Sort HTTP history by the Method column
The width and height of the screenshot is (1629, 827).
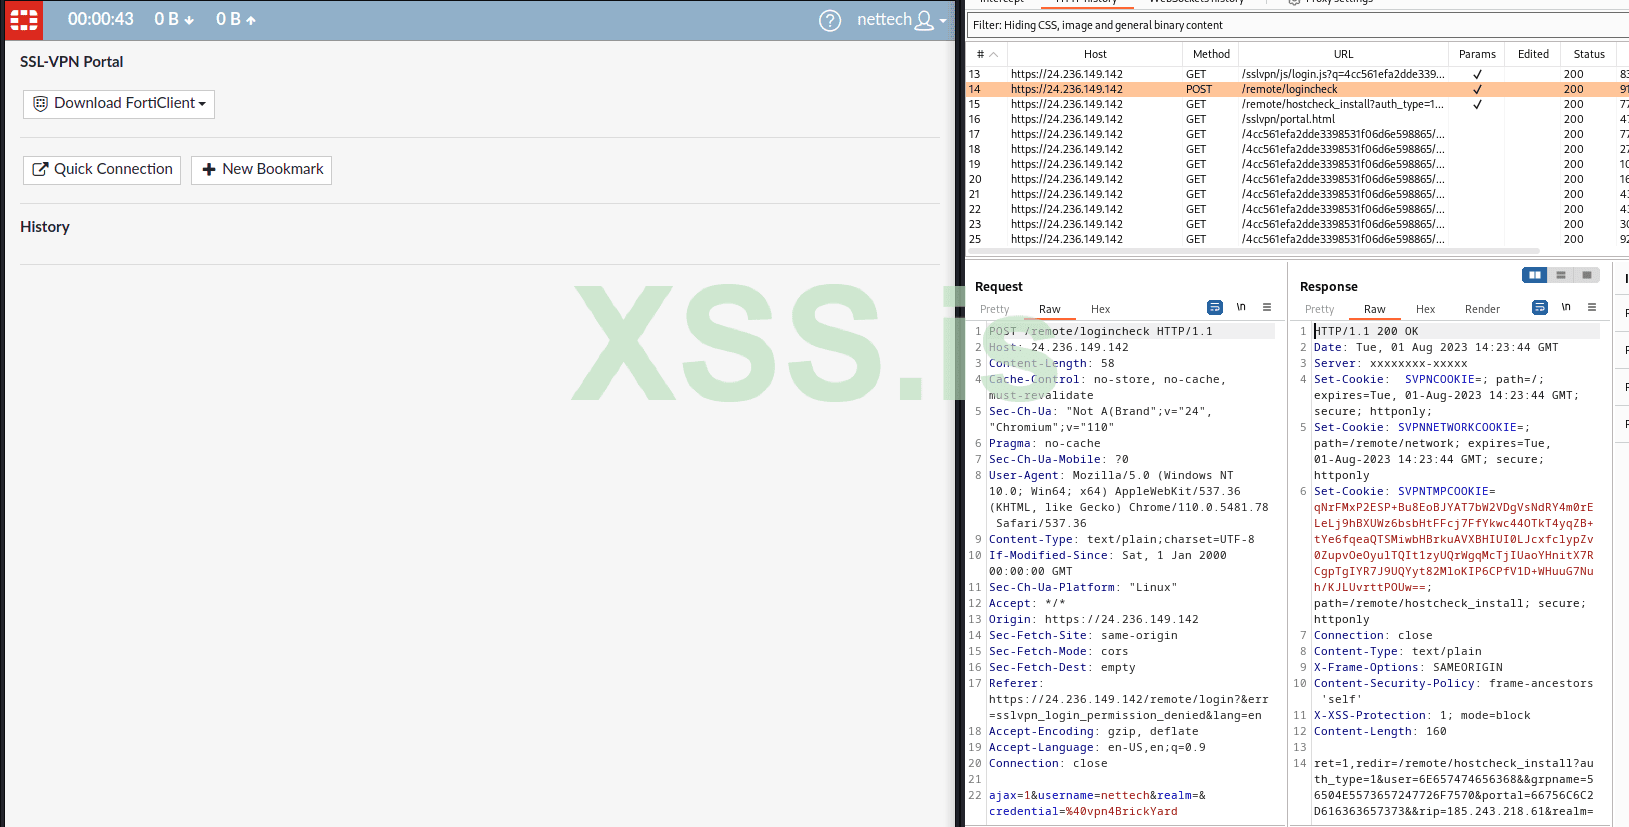point(1211,54)
